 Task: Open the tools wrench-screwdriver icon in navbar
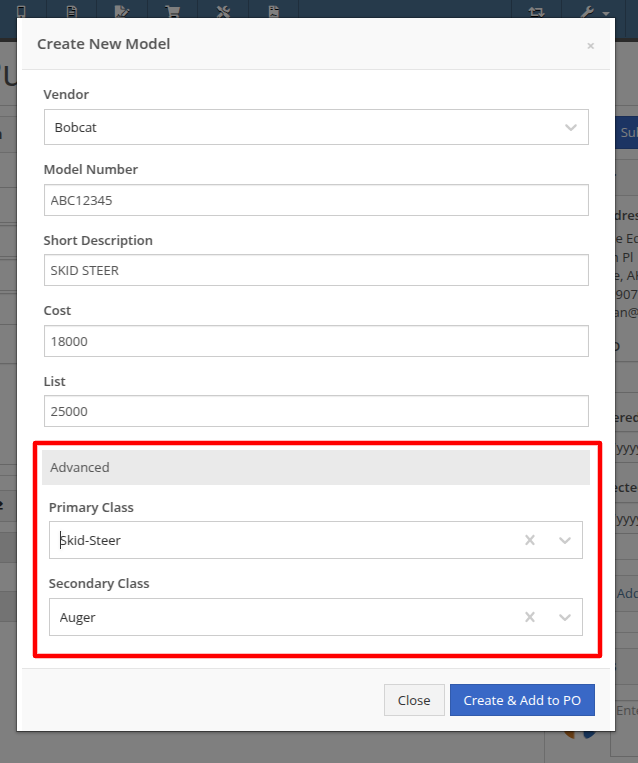tap(223, 11)
